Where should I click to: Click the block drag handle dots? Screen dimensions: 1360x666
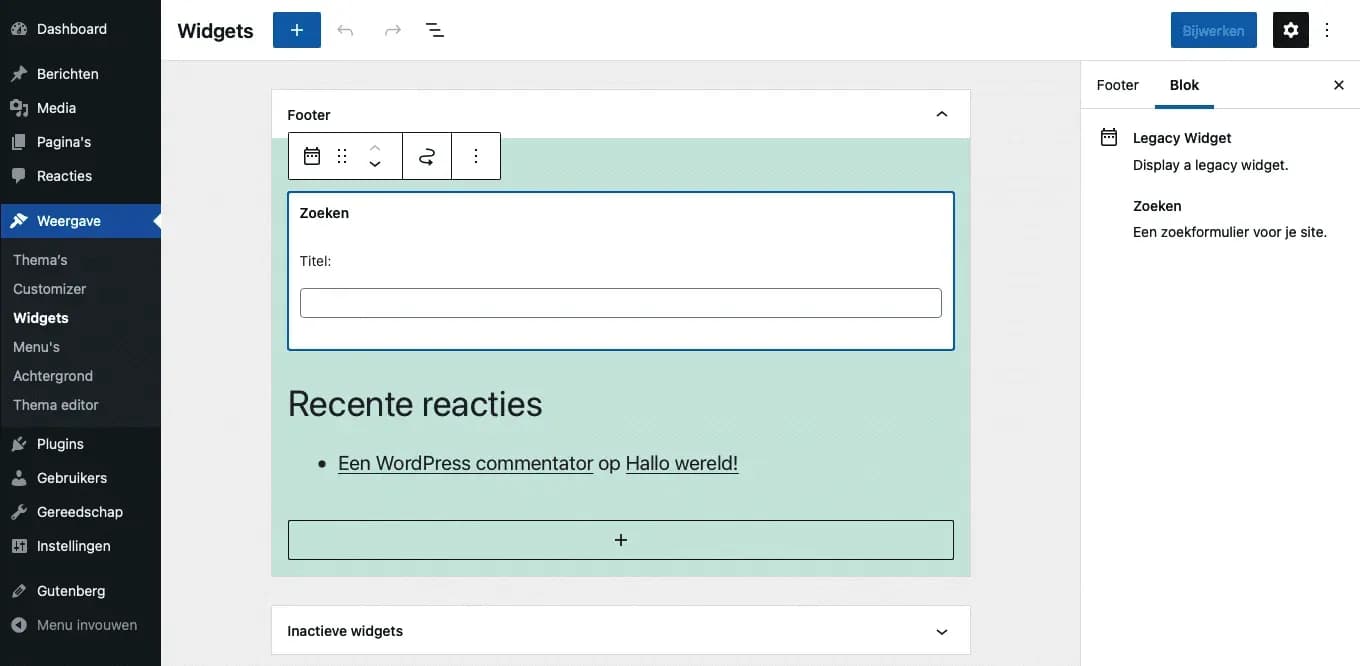click(342, 156)
